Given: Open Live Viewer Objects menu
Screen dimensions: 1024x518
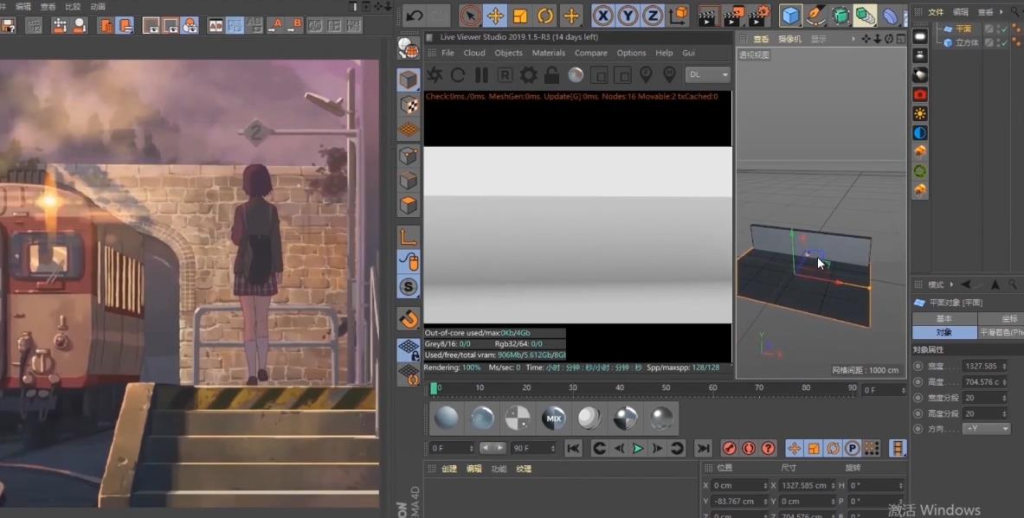Looking at the screenshot, I should [508, 53].
